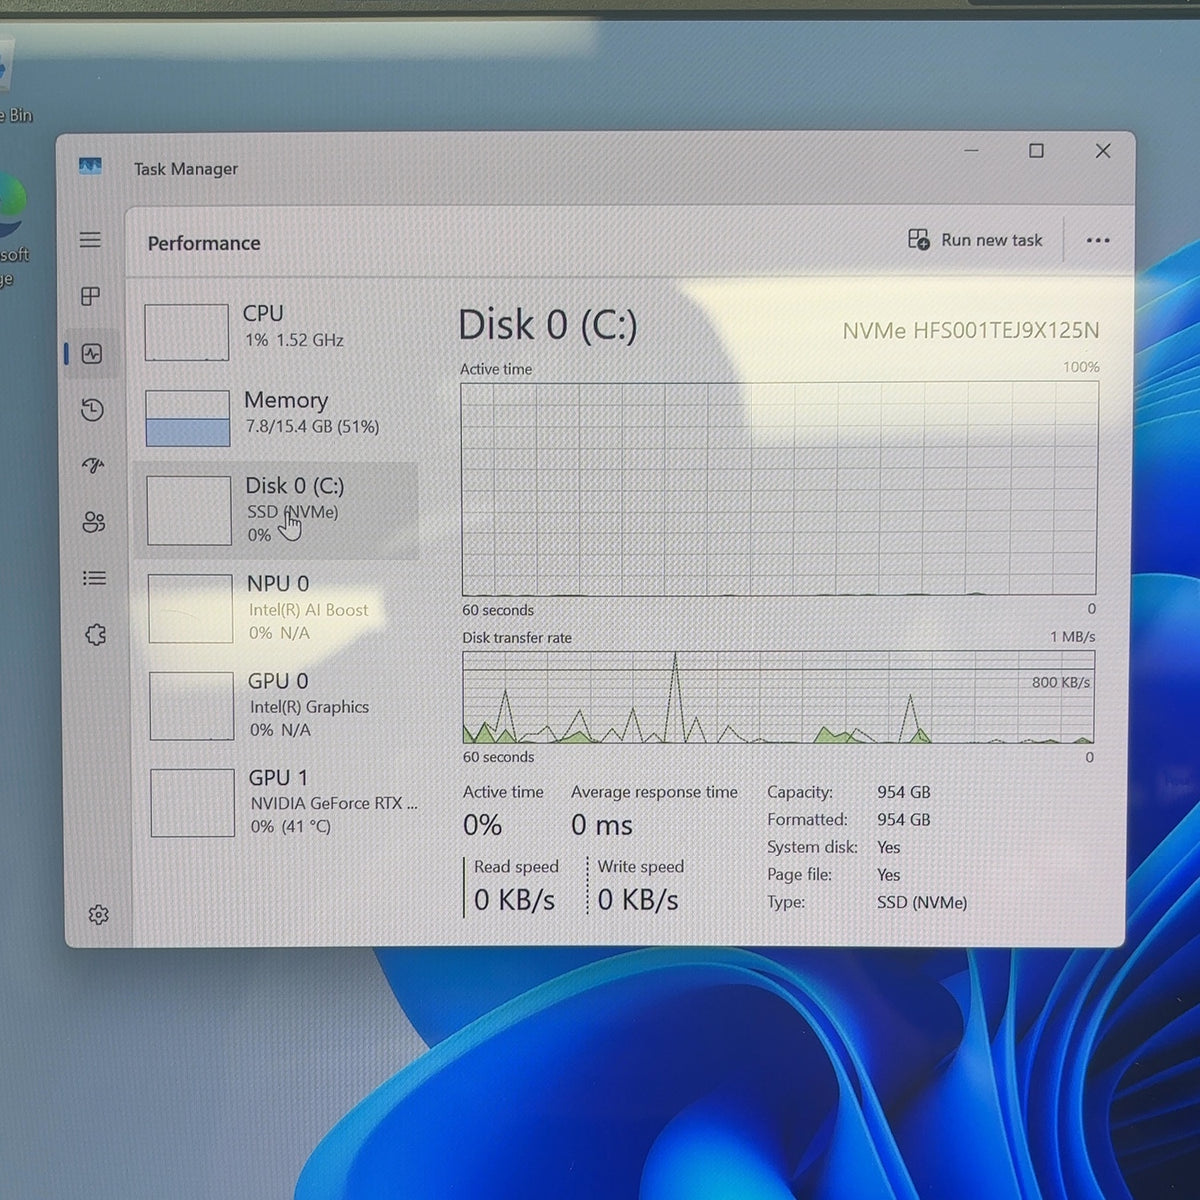The height and width of the screenshot is (1200, 1200).
Task: Select GPU 0 Intel Graphics entry
Action: pyautogui.click(x=280, y=705)
